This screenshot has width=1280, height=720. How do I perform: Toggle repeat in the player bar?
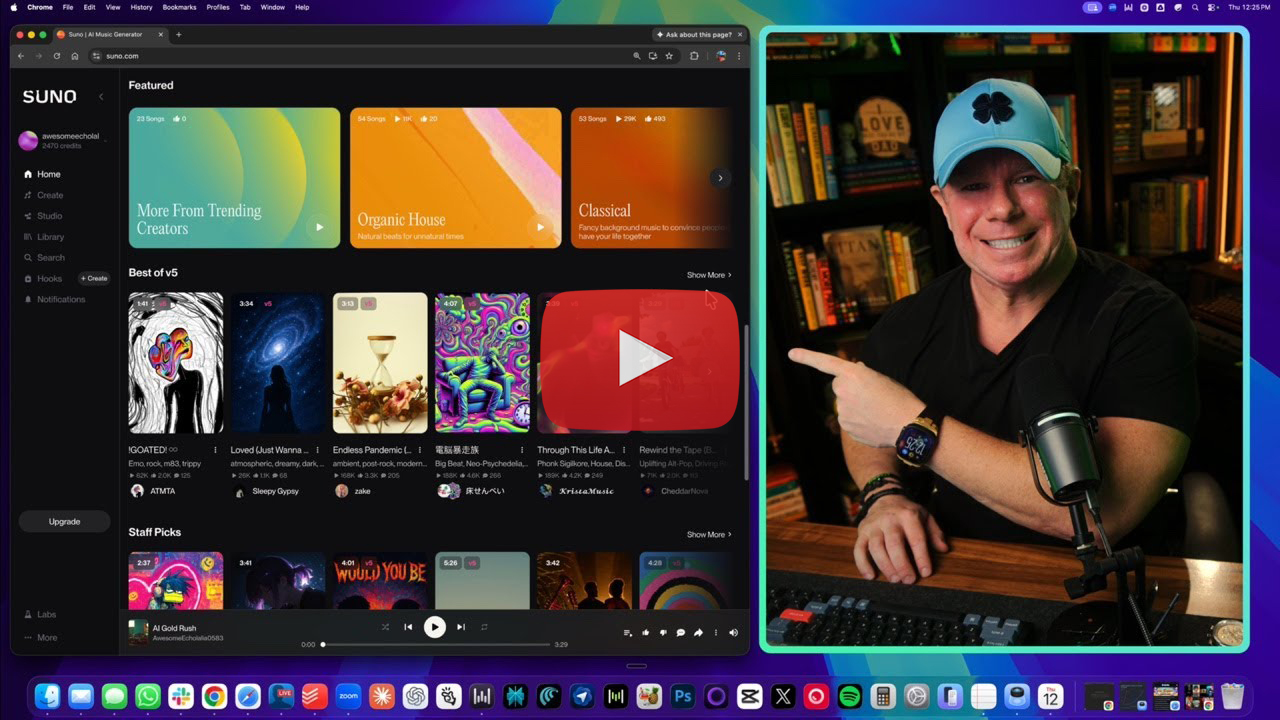484,627
